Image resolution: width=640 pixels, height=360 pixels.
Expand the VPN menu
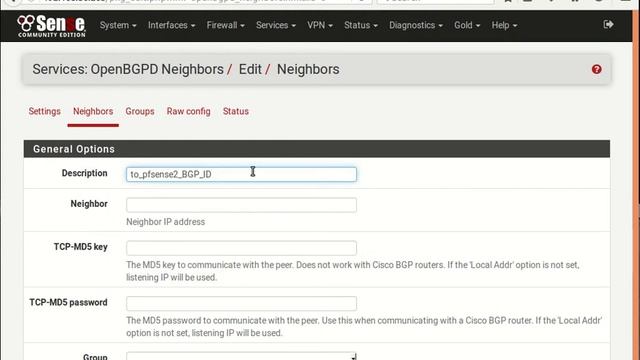[320, 25]
